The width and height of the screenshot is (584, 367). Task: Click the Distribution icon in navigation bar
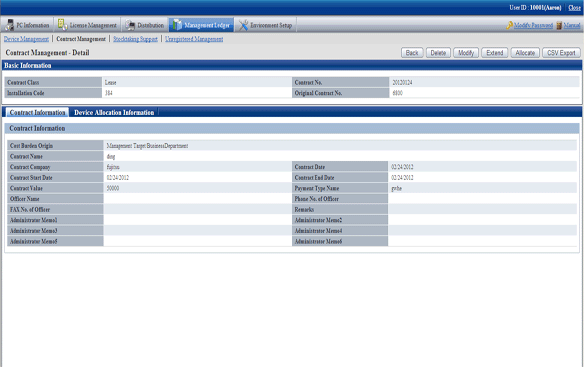130,25
